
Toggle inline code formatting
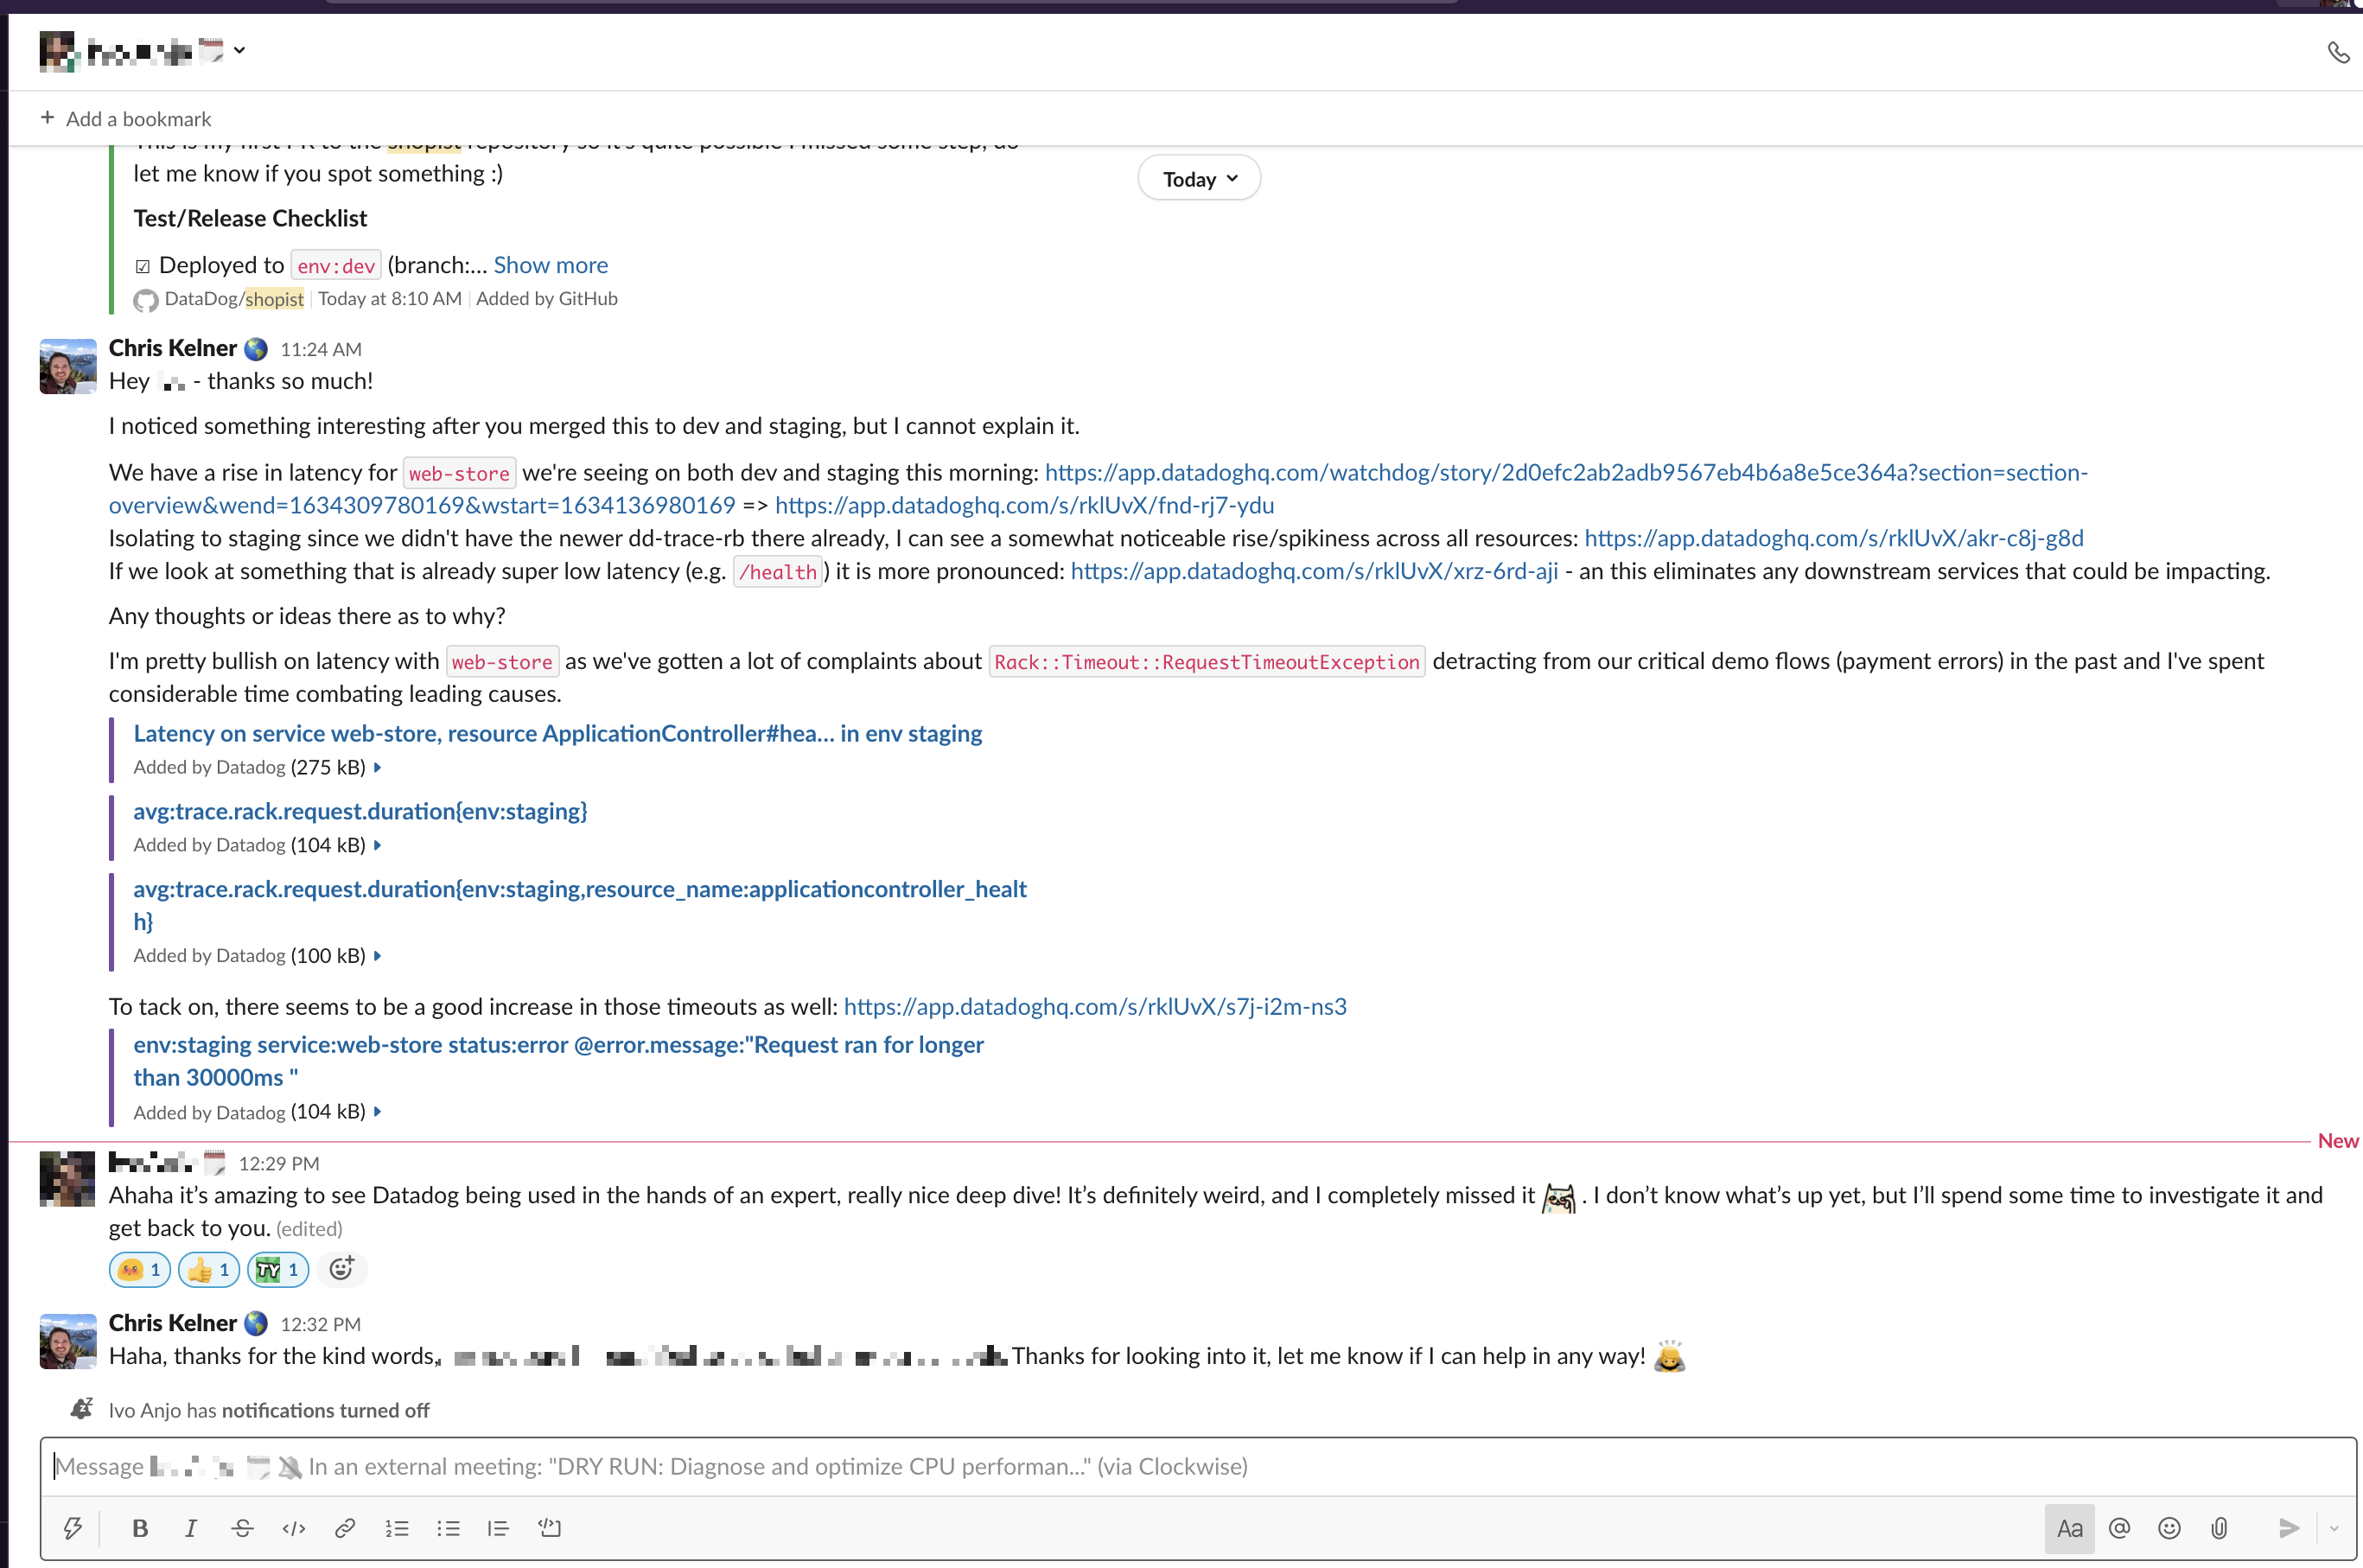click(x=294, y=1528)
